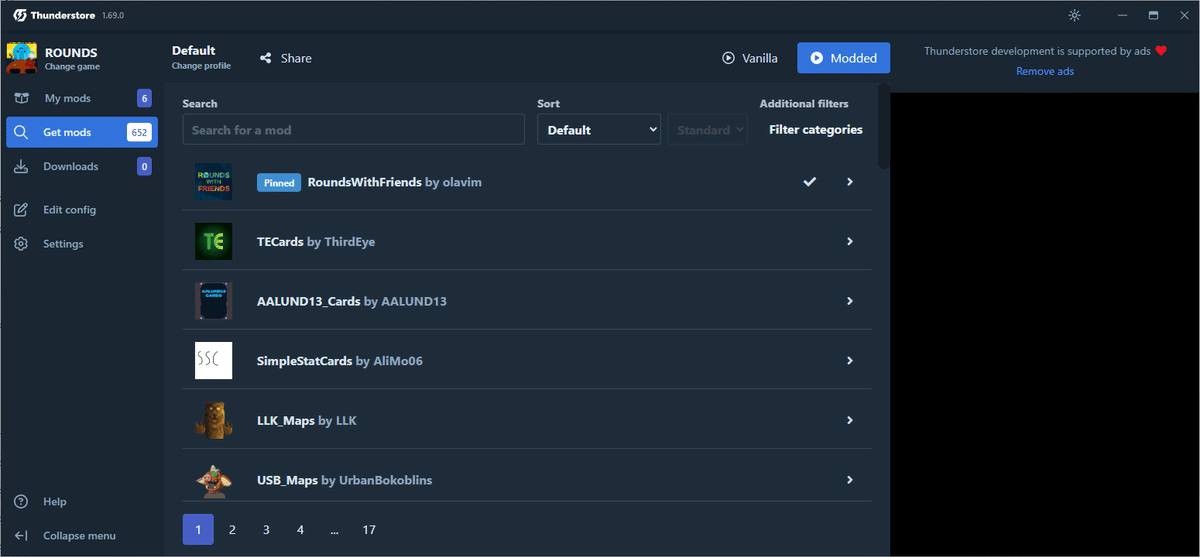Launch the game in Modded mode
This screenshot has height=557, width=1200.
[x=843, y=58]
